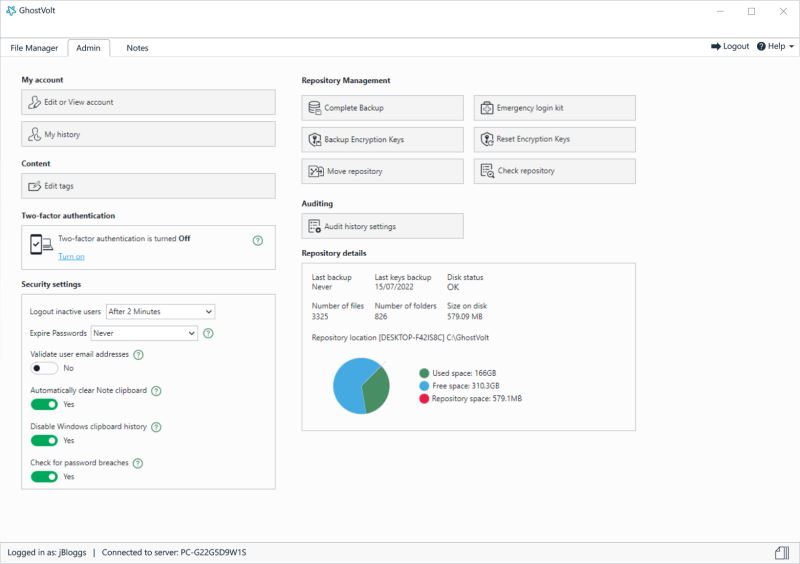Viewport: 800px width, 564px height.
Task: Click the blue Free space legend dot
Action: [424, 386]
